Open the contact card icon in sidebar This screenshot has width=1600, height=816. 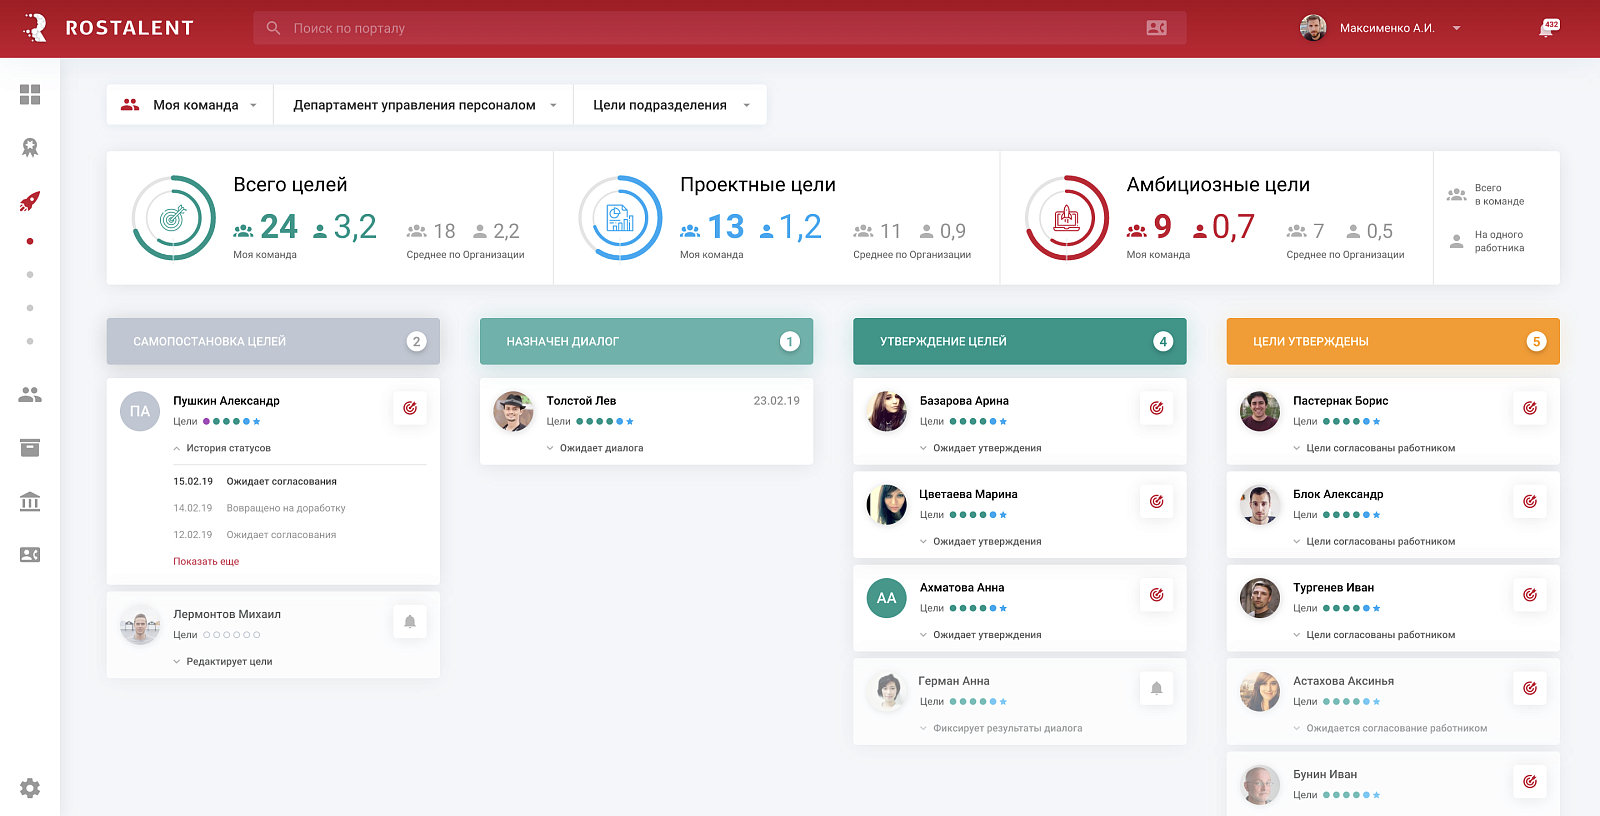click(30, 555)
